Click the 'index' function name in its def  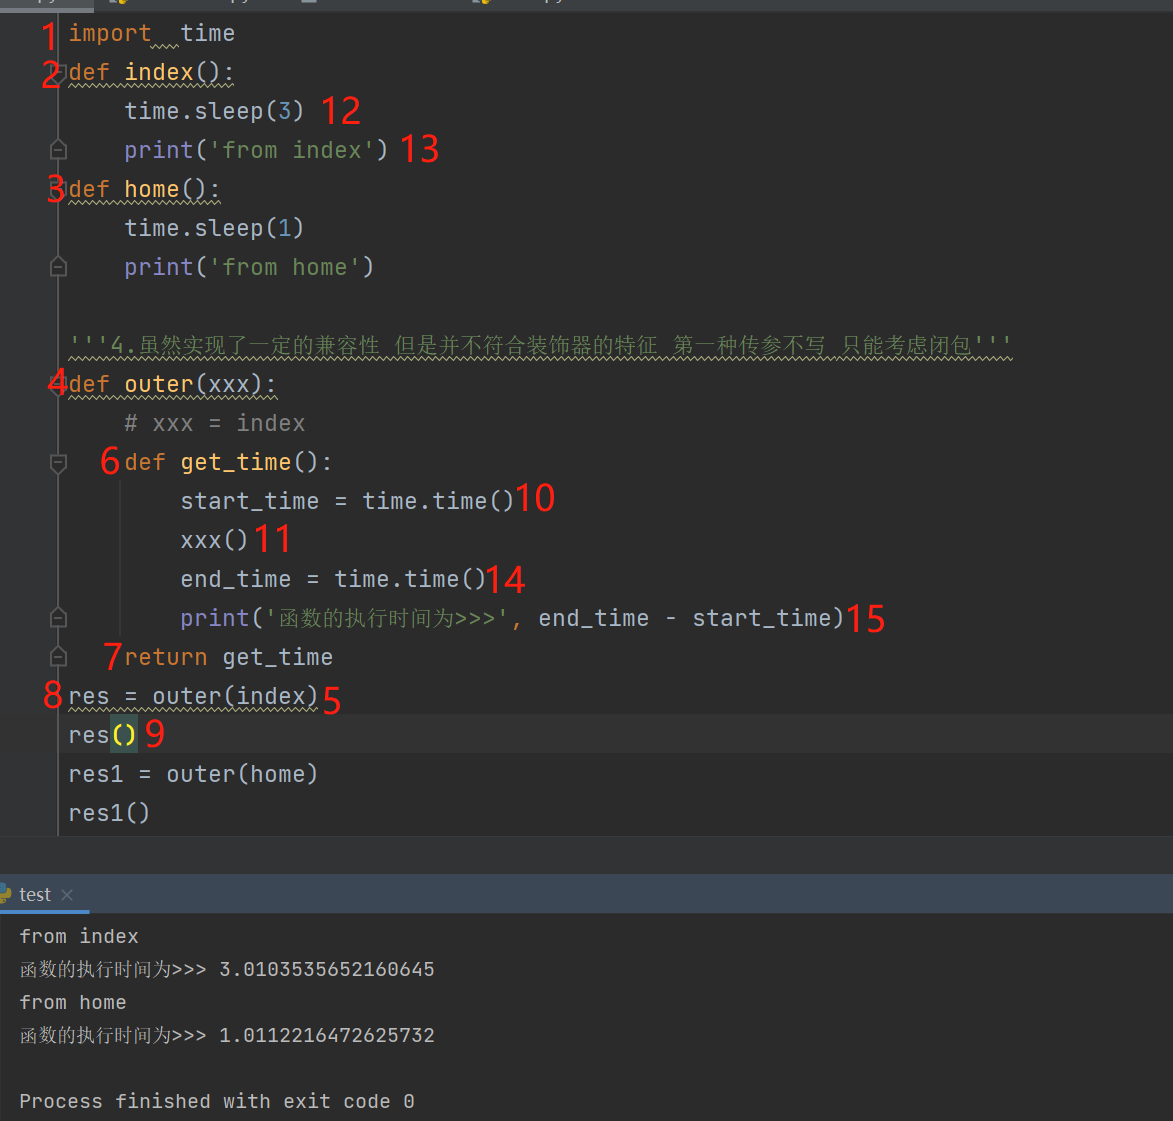159,73
